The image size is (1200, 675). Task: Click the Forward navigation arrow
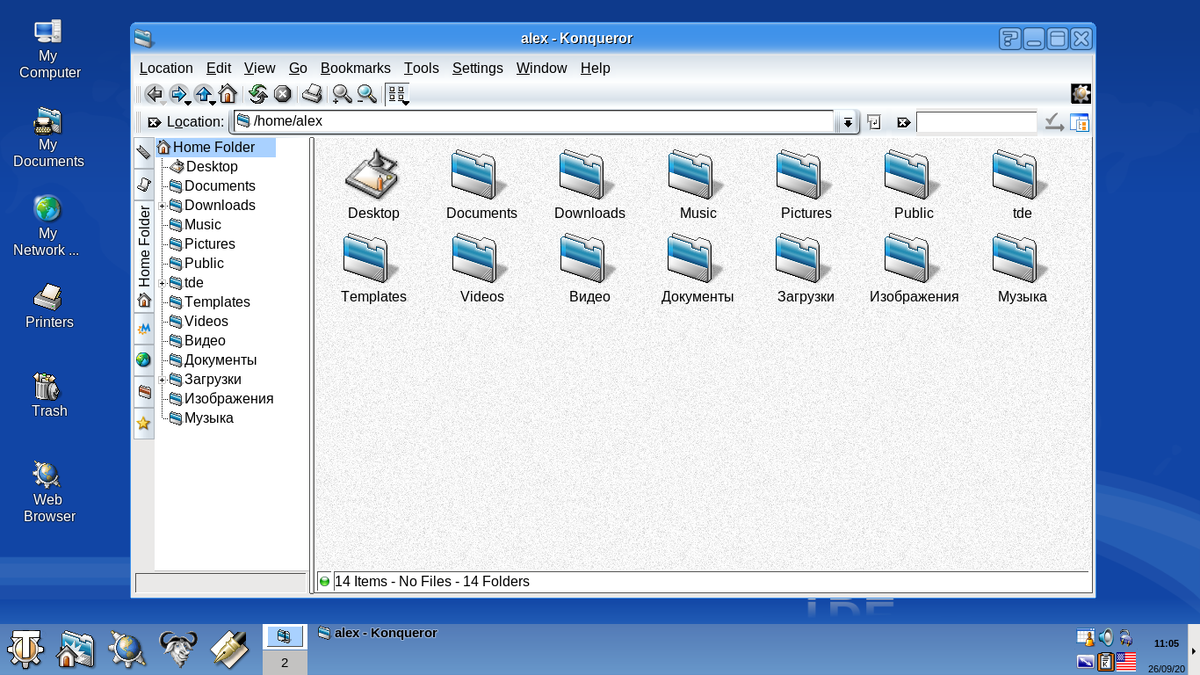pyautogui.click(x=178, y=94)
